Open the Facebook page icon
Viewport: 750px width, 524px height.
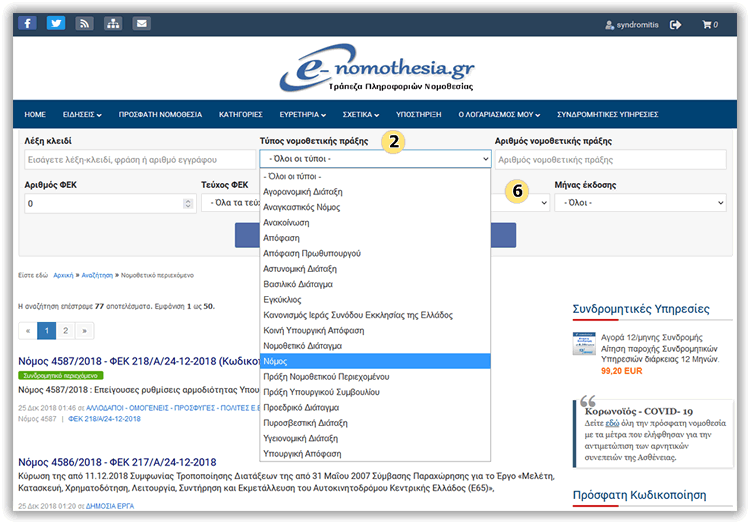pos(27,24)
